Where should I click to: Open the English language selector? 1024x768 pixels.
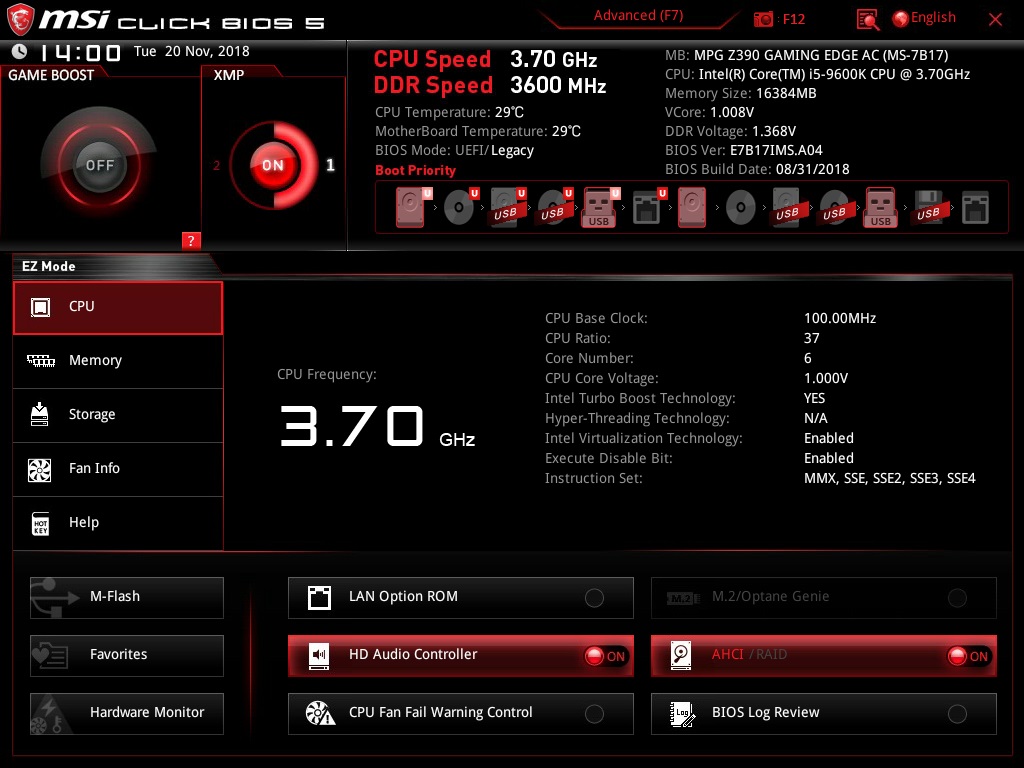coord(925,17)
